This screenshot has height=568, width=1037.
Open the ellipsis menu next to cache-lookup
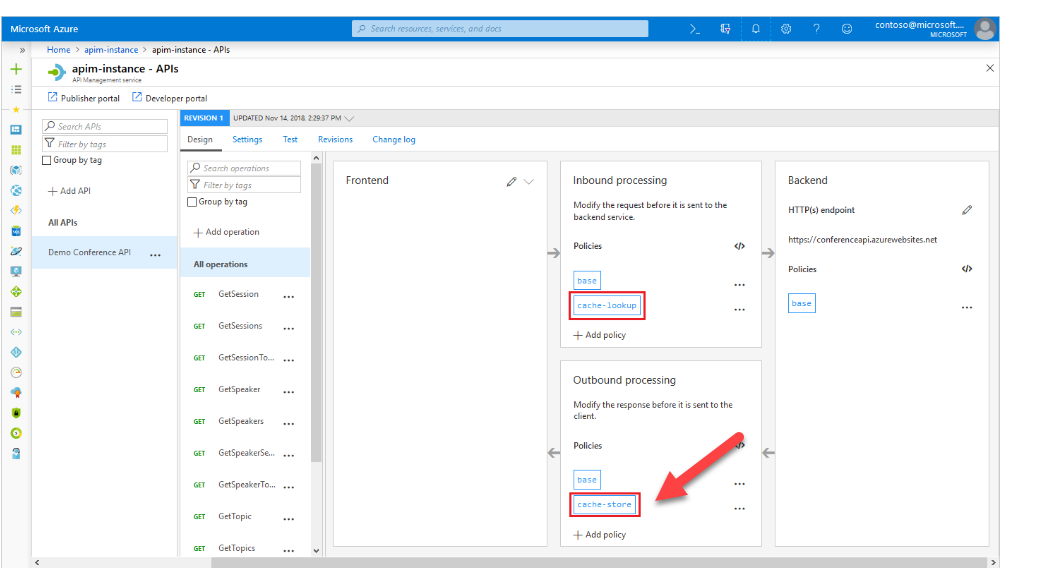point(739,309)
